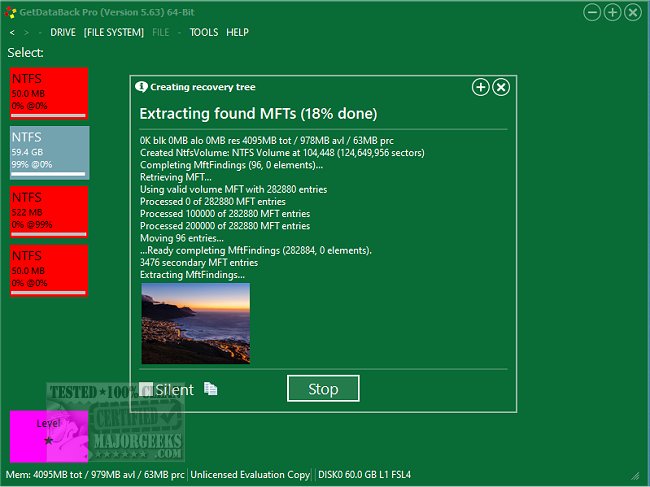Toggle the Silent checkbox
The height and width of the screenshot is (487, 650).
coord(146,389)
